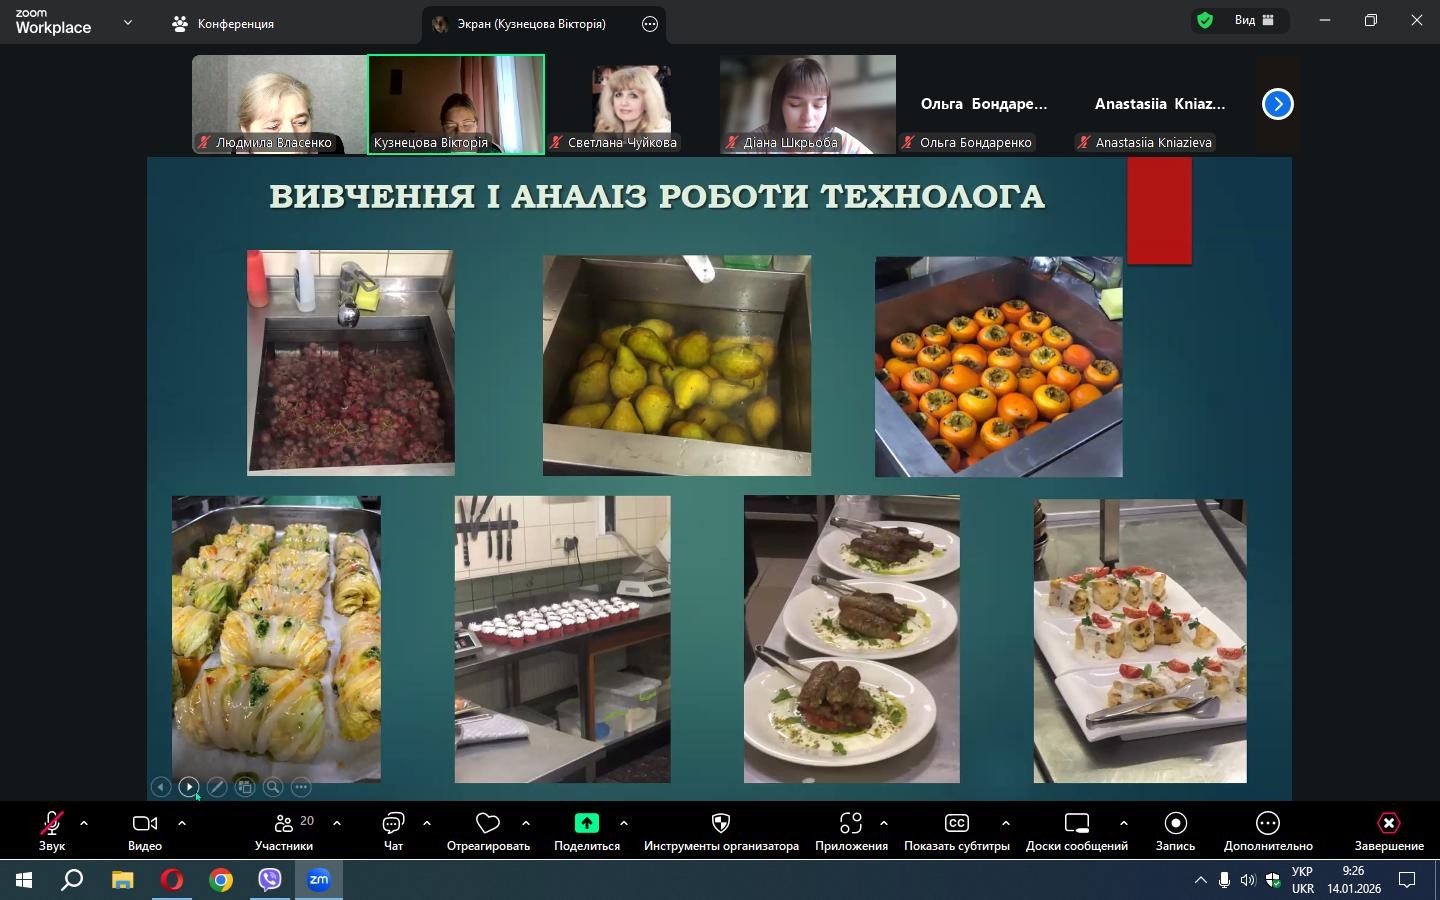Unmute microphone with Звук button
The image size is (1440, 900).
(52, 831)
